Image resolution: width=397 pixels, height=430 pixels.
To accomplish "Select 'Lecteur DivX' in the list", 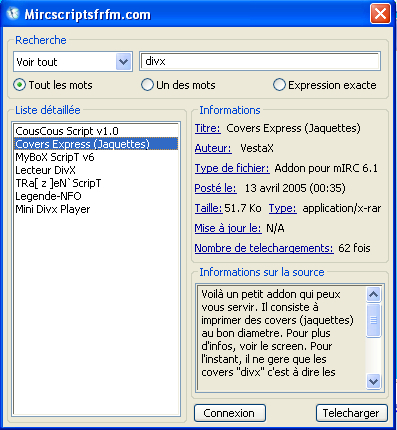I will click(x=96, y=170).
